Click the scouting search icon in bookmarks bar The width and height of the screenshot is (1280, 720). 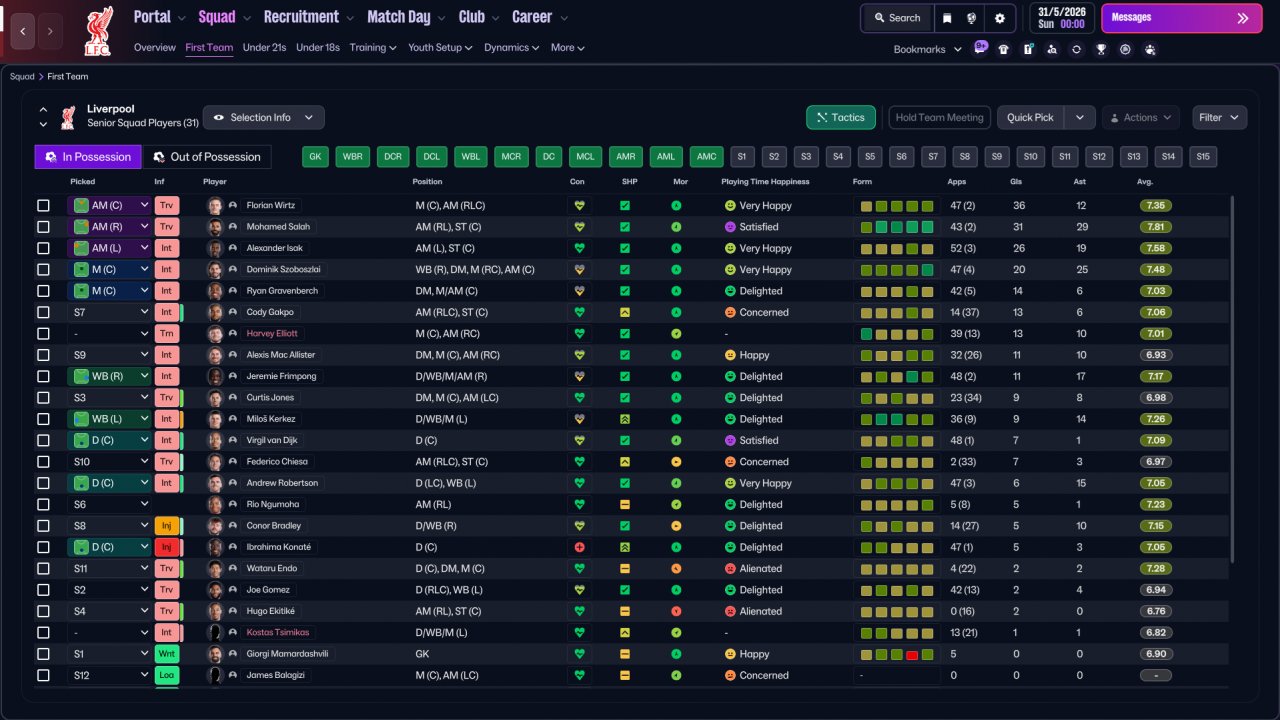(1052, 49)
